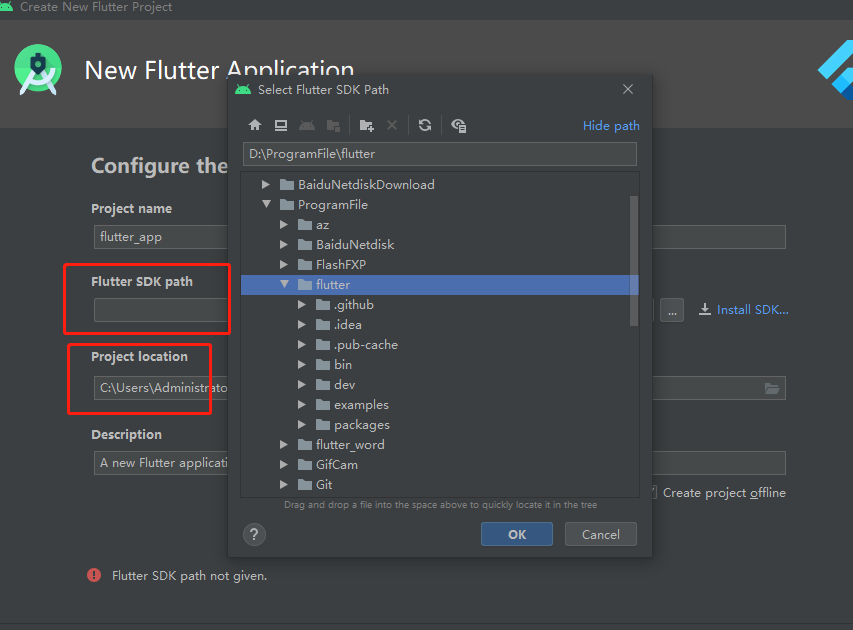Expand the BaiduNetdiskDownload folder
The height and width of the screenshot is (630, 853).
265,184
